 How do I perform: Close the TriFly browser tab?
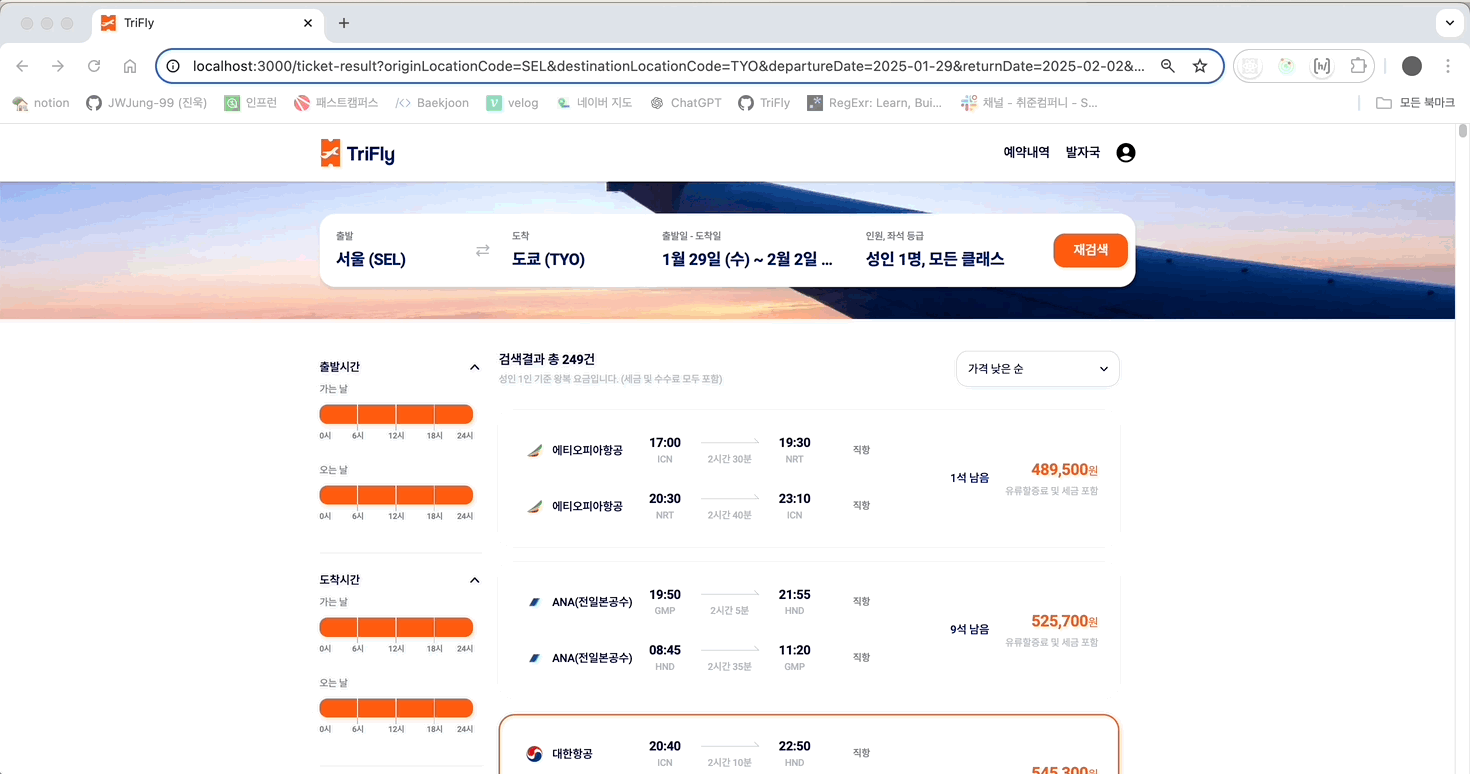308,23
